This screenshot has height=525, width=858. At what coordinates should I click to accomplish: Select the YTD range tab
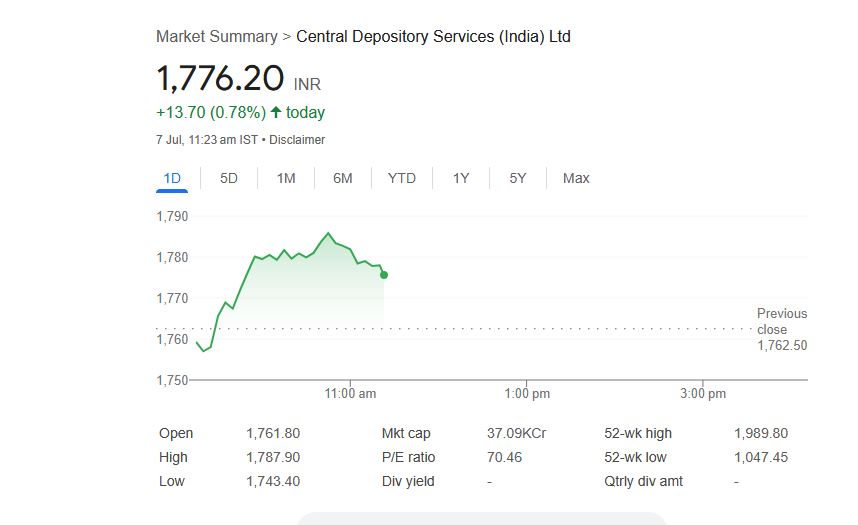click(402, 178)
